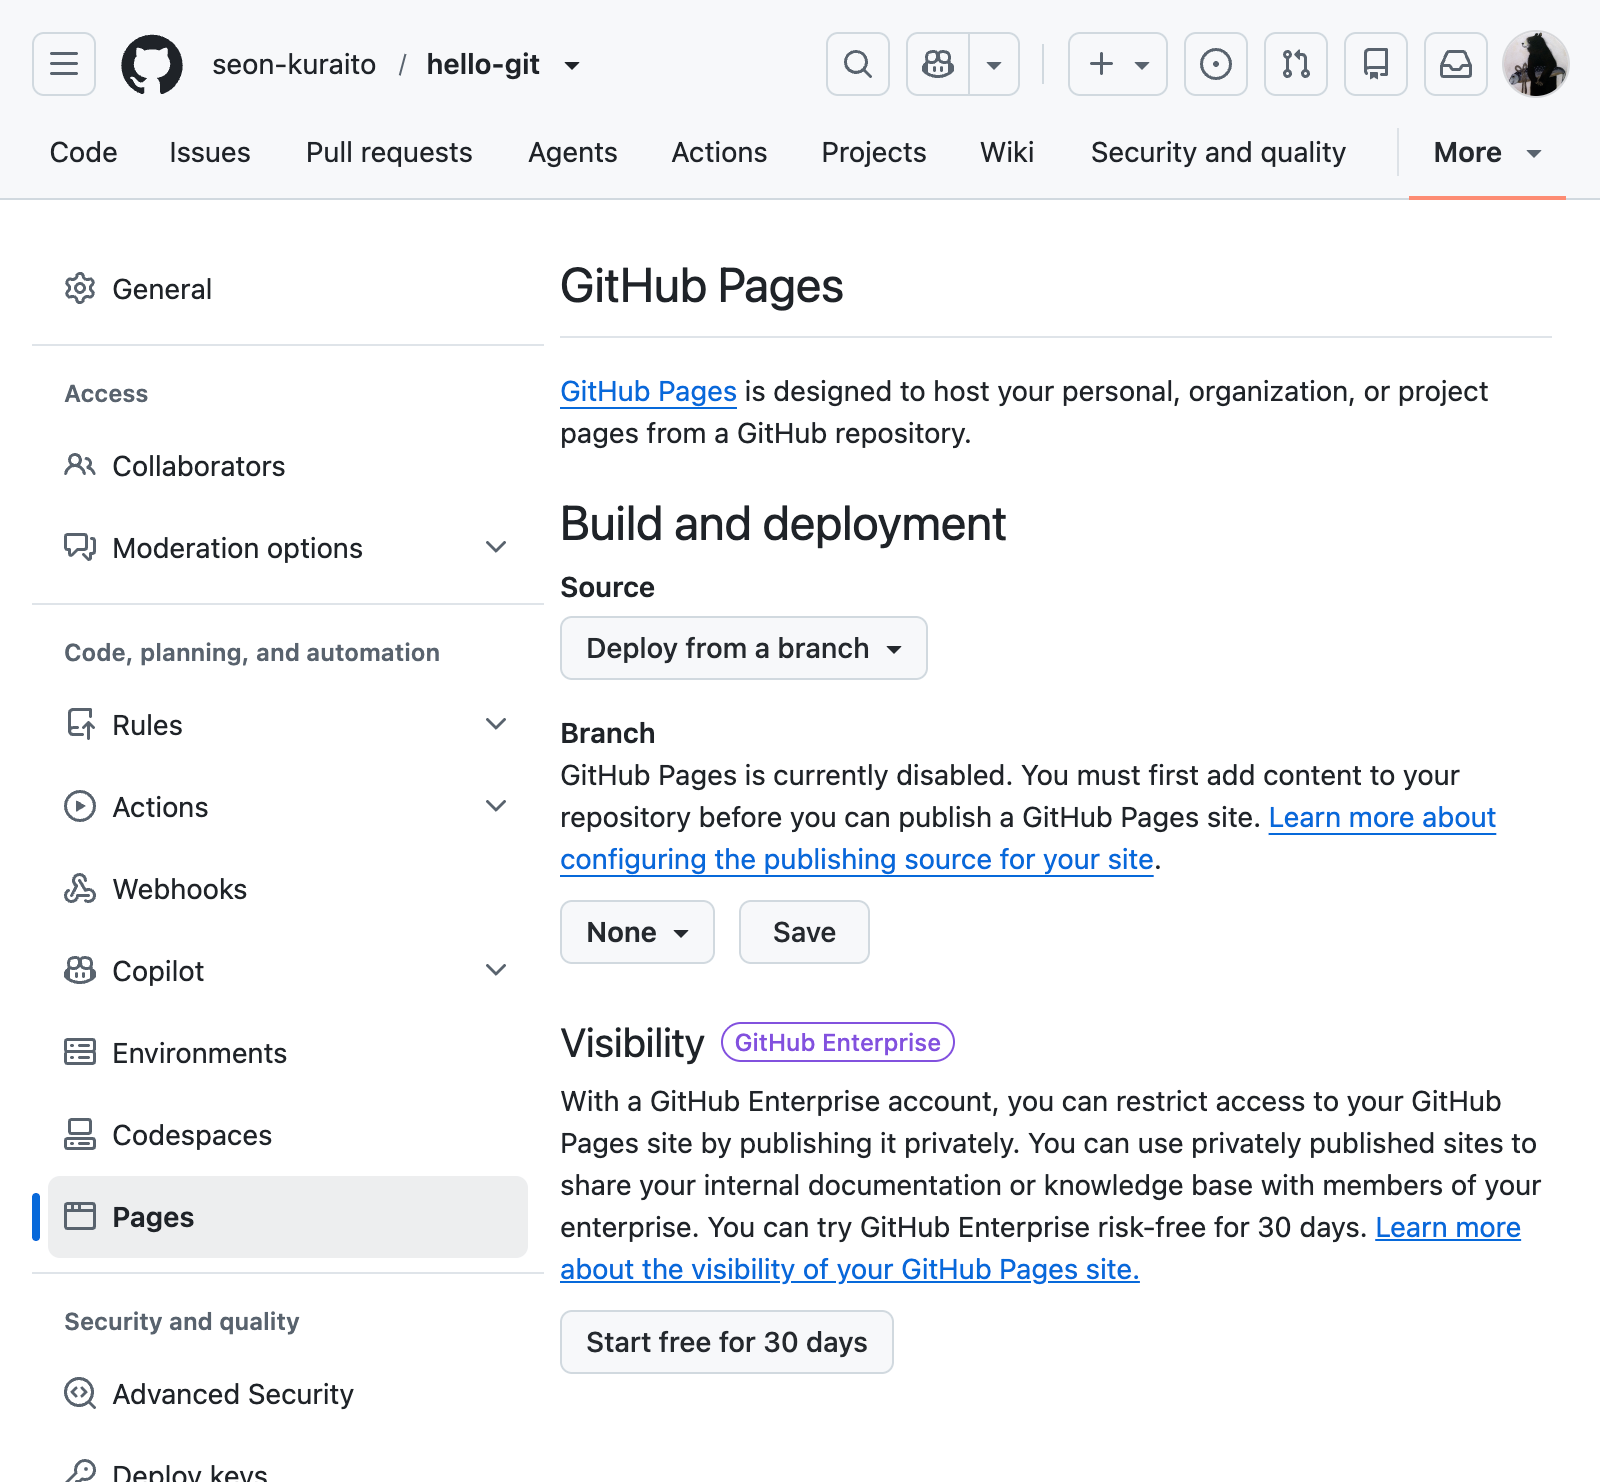The image size is (1600, 1482).
Task: Click the Pages browser icon in sidebar
Action: click(x=80, y=1217)
